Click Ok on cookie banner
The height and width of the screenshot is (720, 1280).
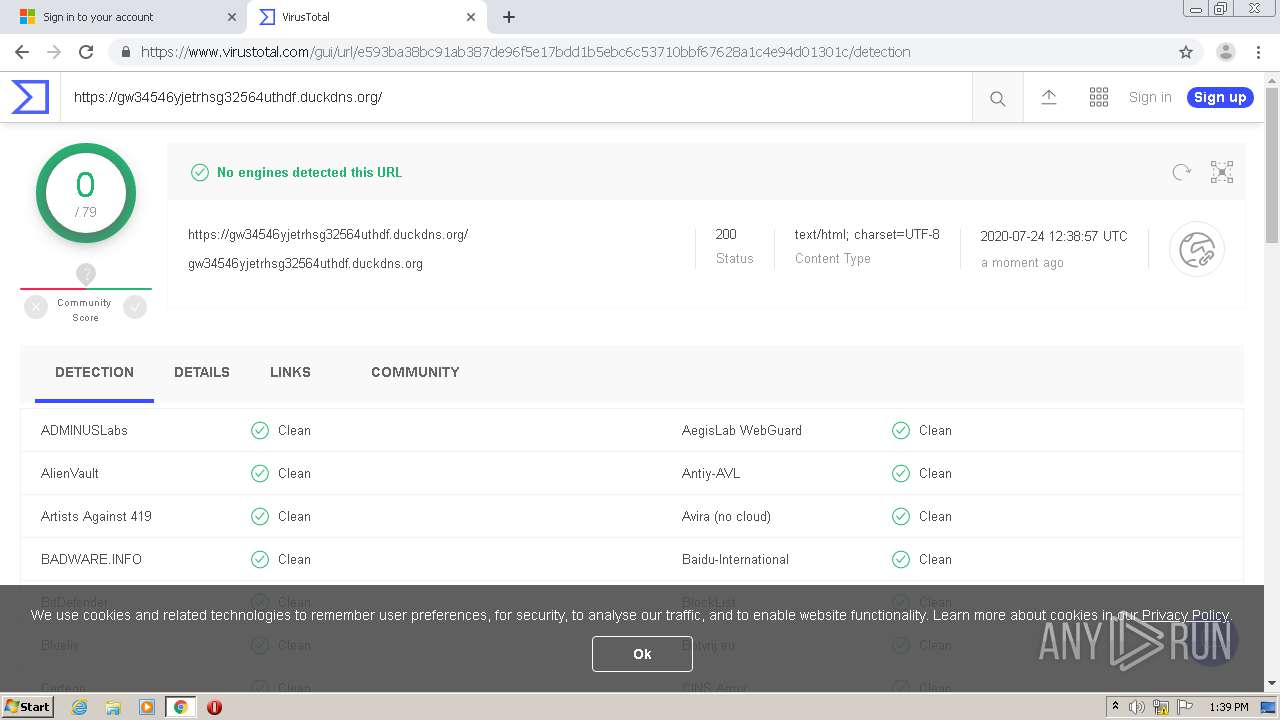(x=642, y=653)
